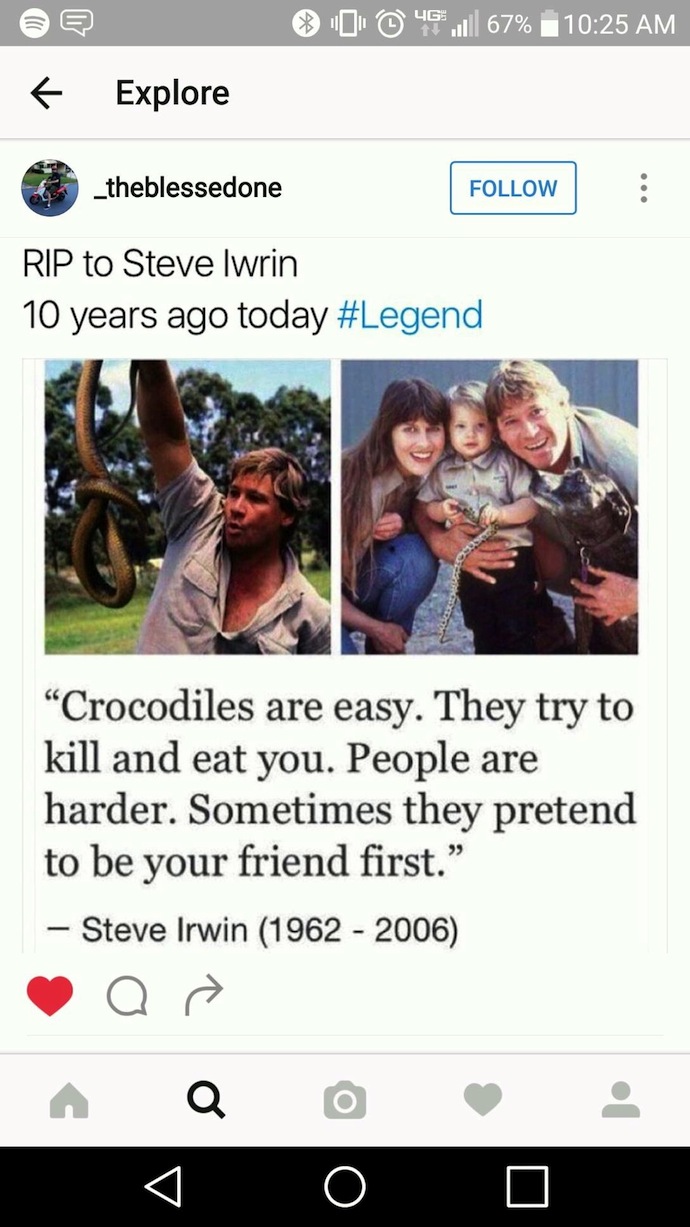Open the Camera tab
The image size is (690, 1227).
pyautogui.click(x=345, y=1100)
